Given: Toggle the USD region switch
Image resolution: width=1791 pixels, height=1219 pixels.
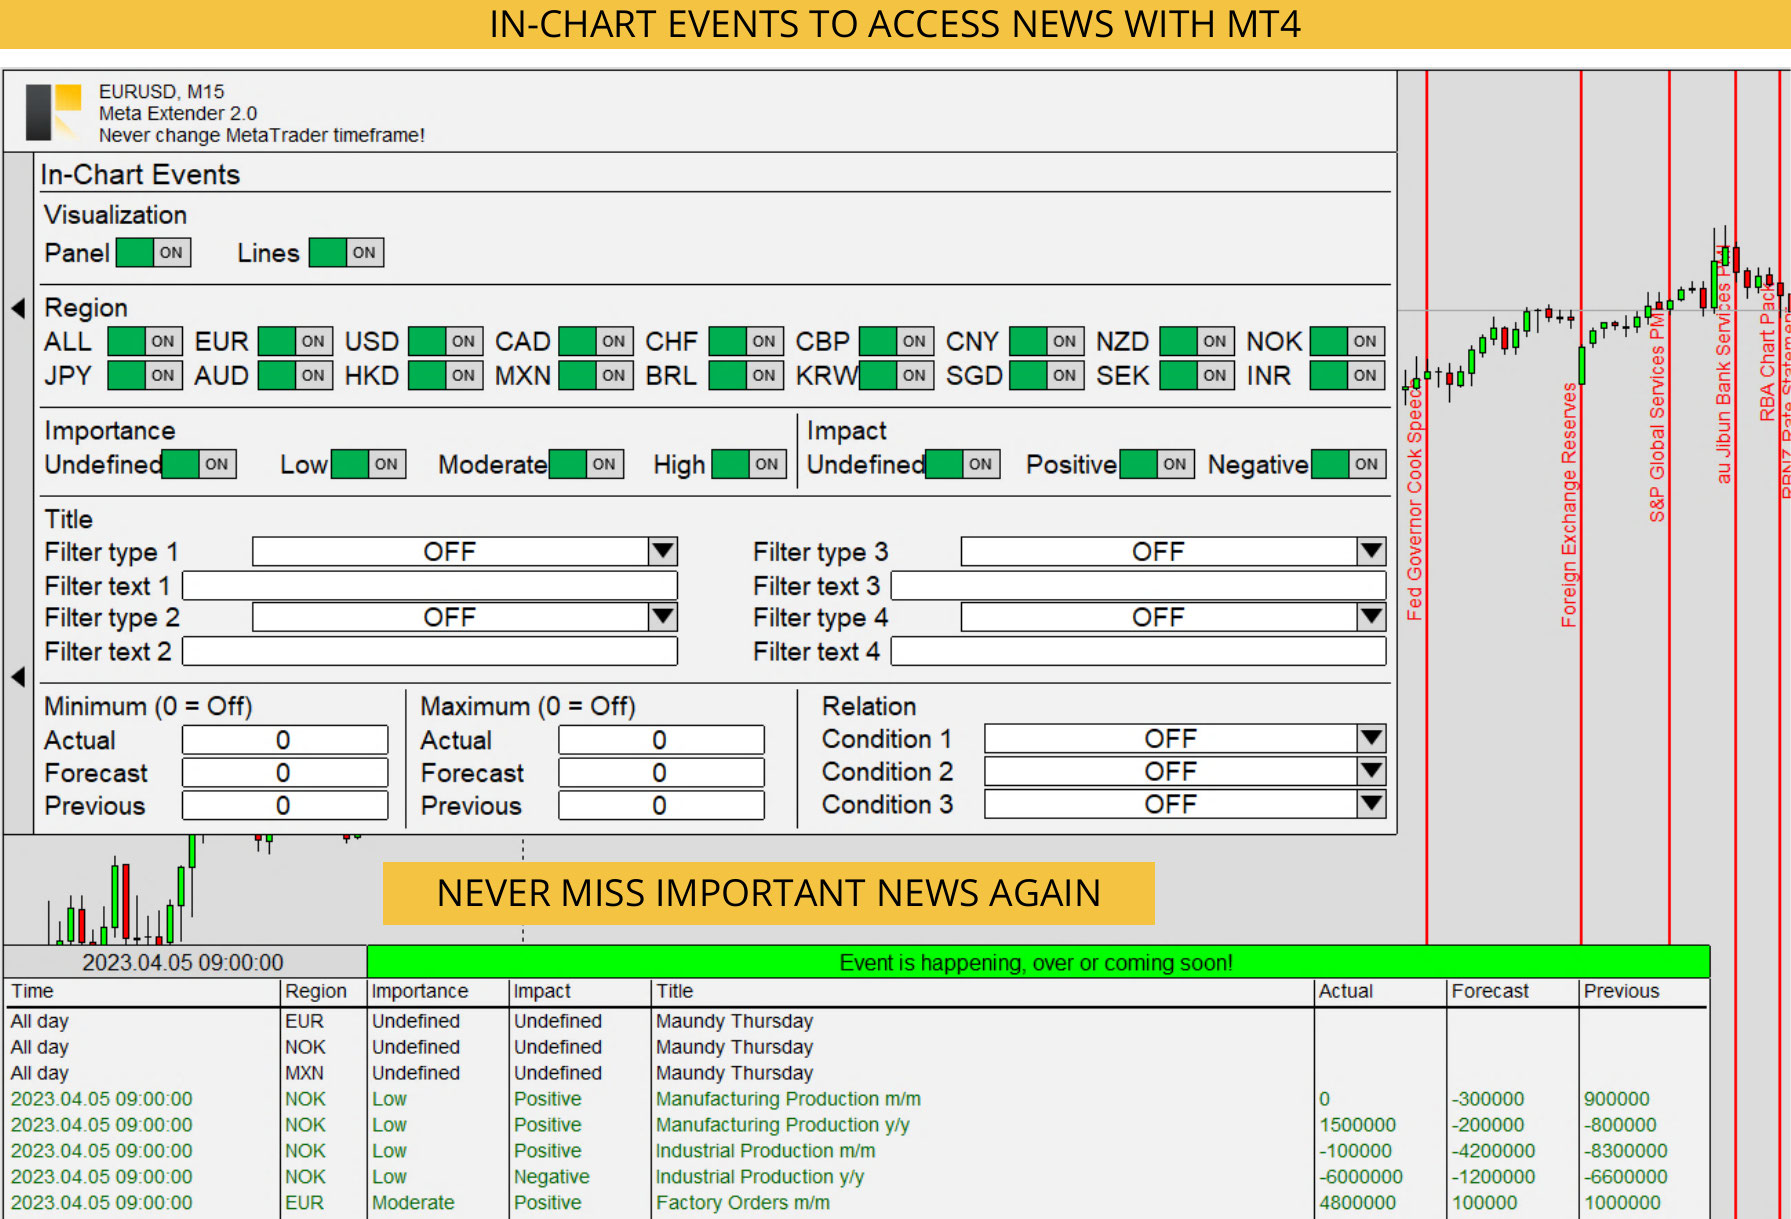Looking at the screenshot, I should pyautogui.click(x=446, y=341).
